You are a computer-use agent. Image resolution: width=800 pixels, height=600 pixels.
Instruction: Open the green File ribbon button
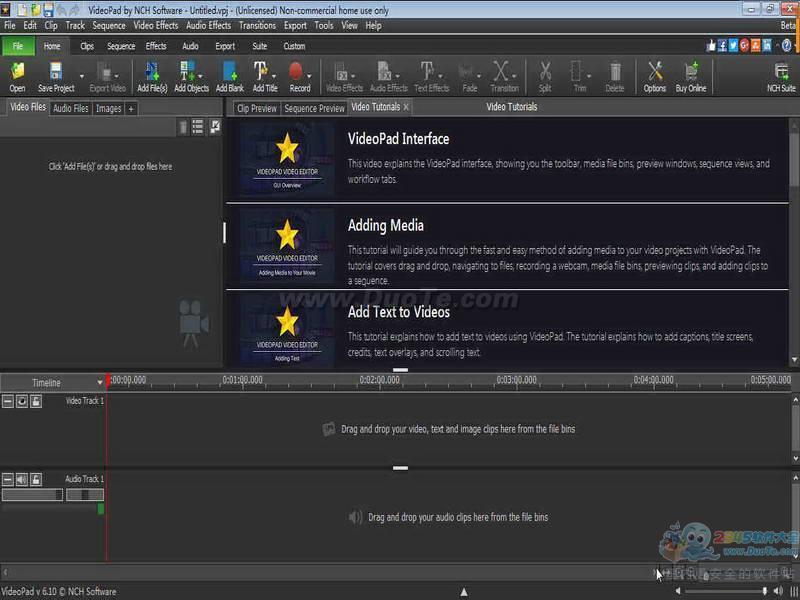coord(18,46)
